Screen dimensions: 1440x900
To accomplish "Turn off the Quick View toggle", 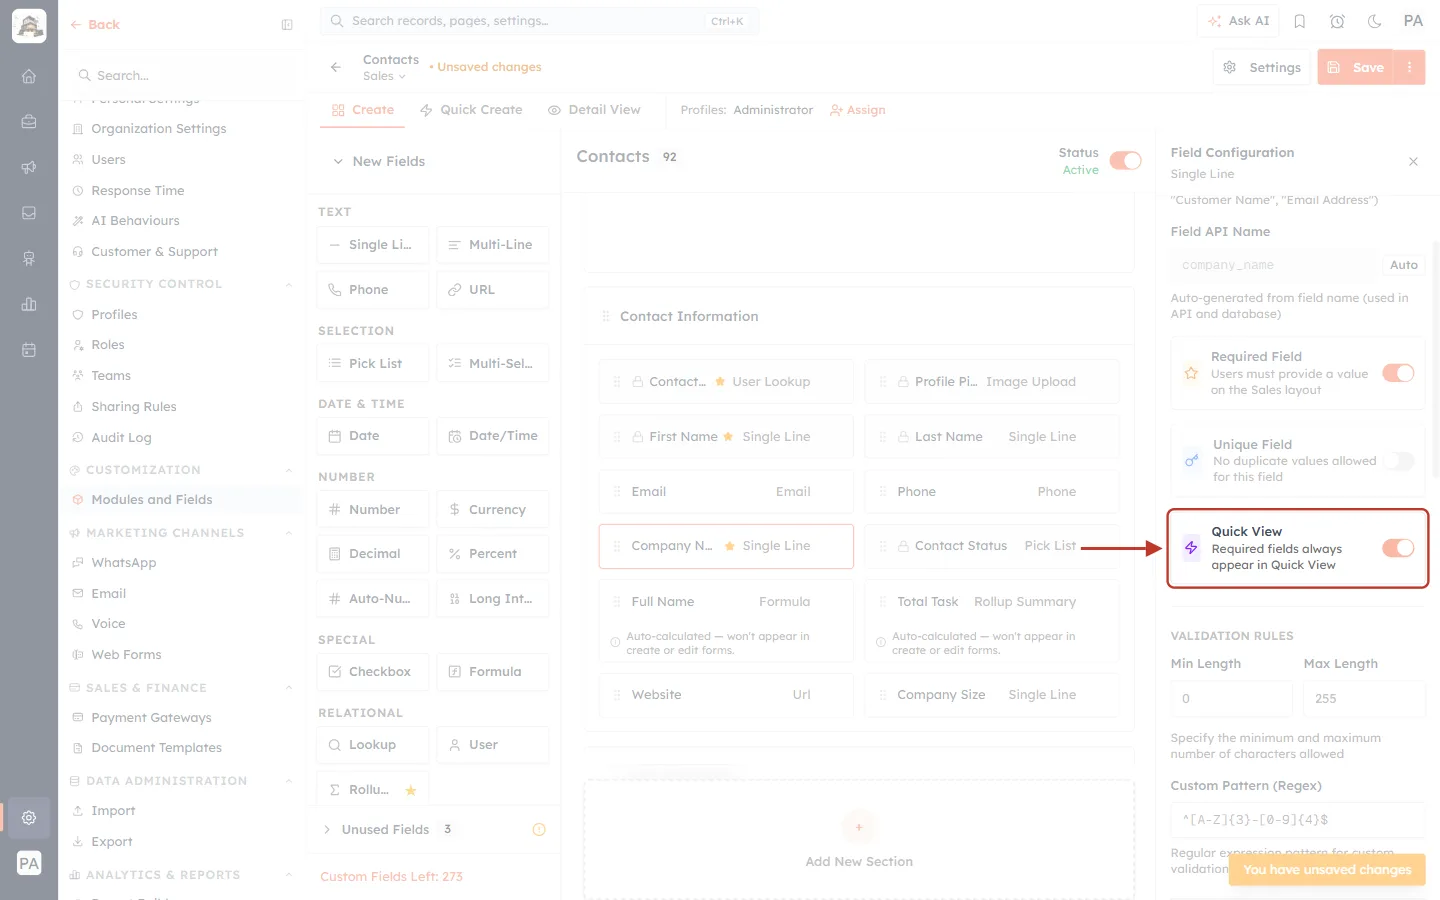I will [x=1398, y=548].
